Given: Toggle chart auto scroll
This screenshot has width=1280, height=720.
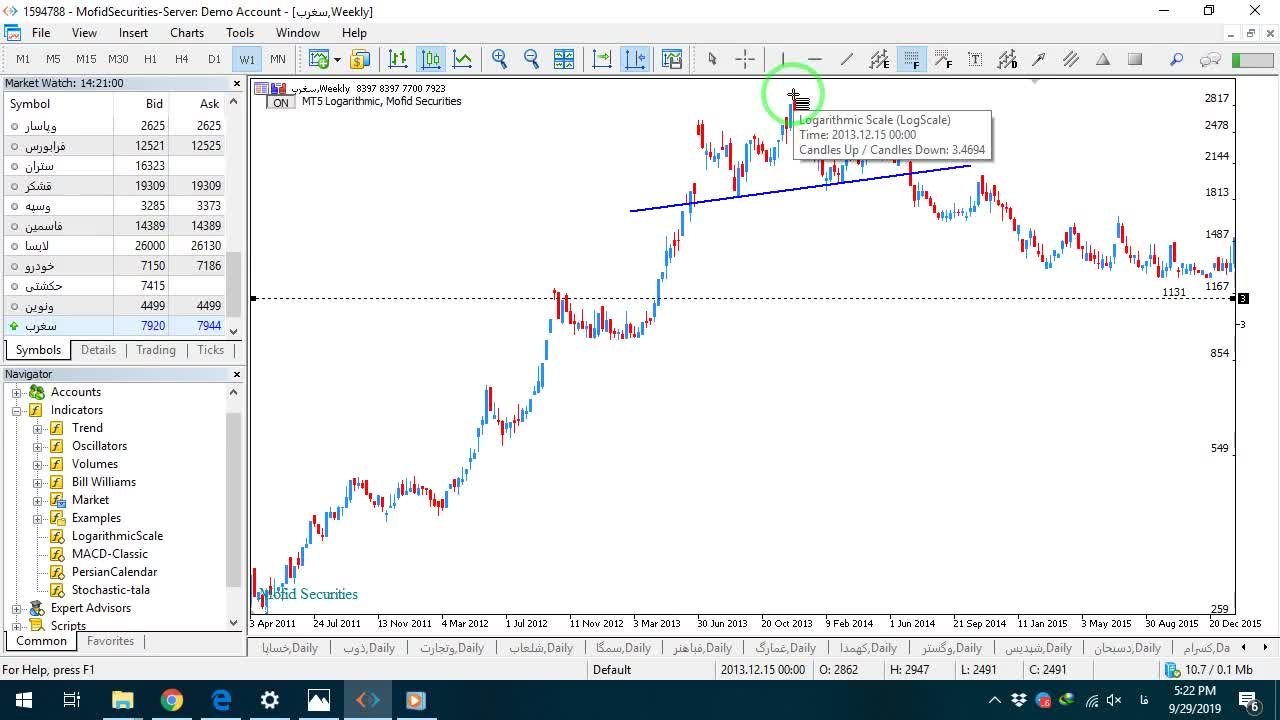Looking at the screenshot, I should click(x=635, y=59).
